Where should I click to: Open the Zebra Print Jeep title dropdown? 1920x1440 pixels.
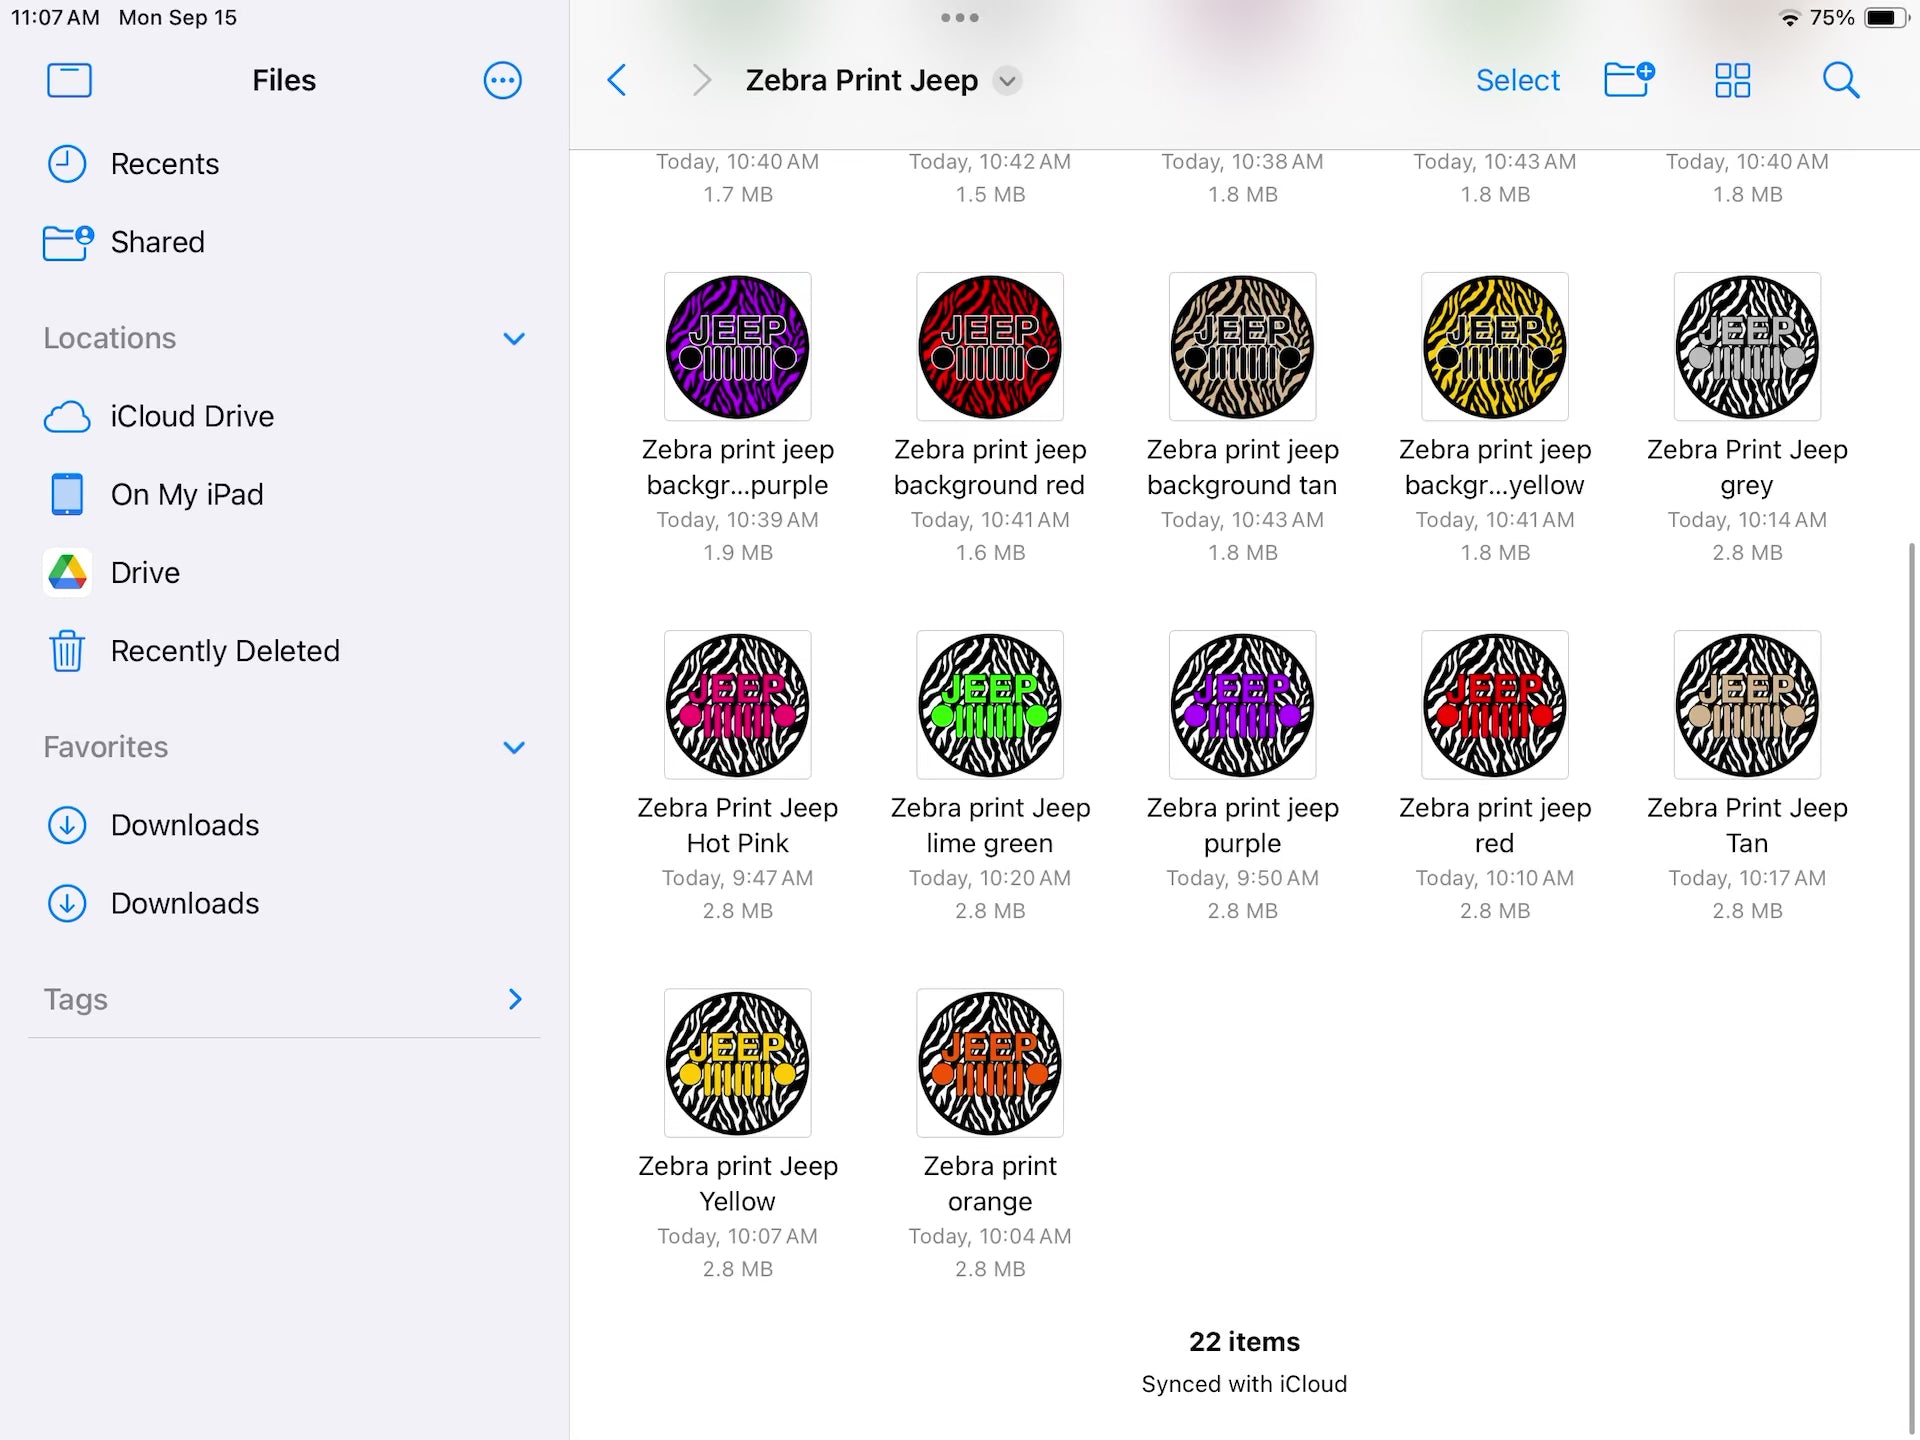[1008, 81]
